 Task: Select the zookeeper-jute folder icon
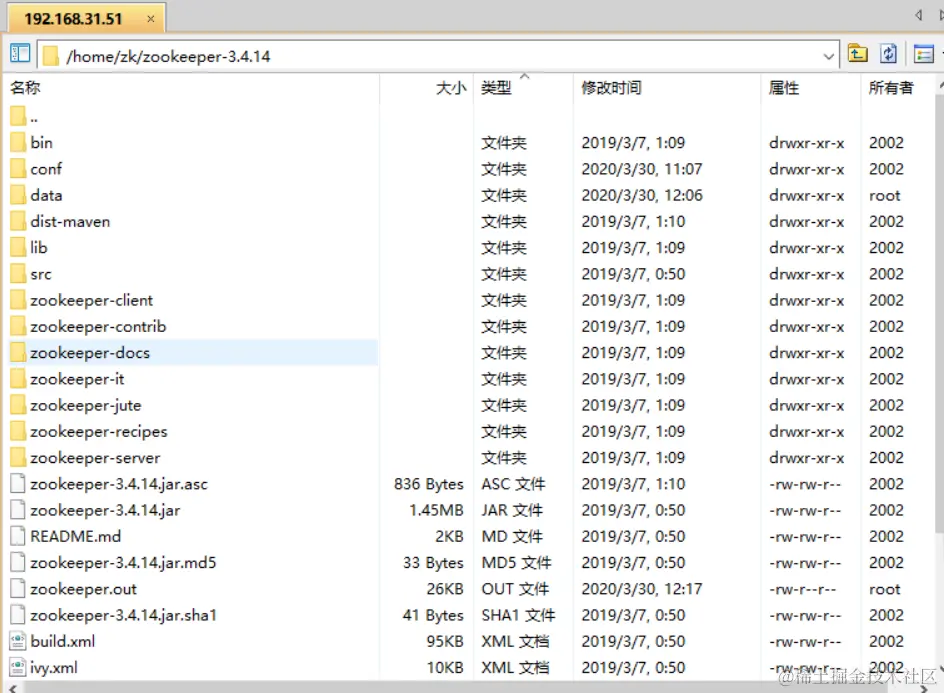18,405
